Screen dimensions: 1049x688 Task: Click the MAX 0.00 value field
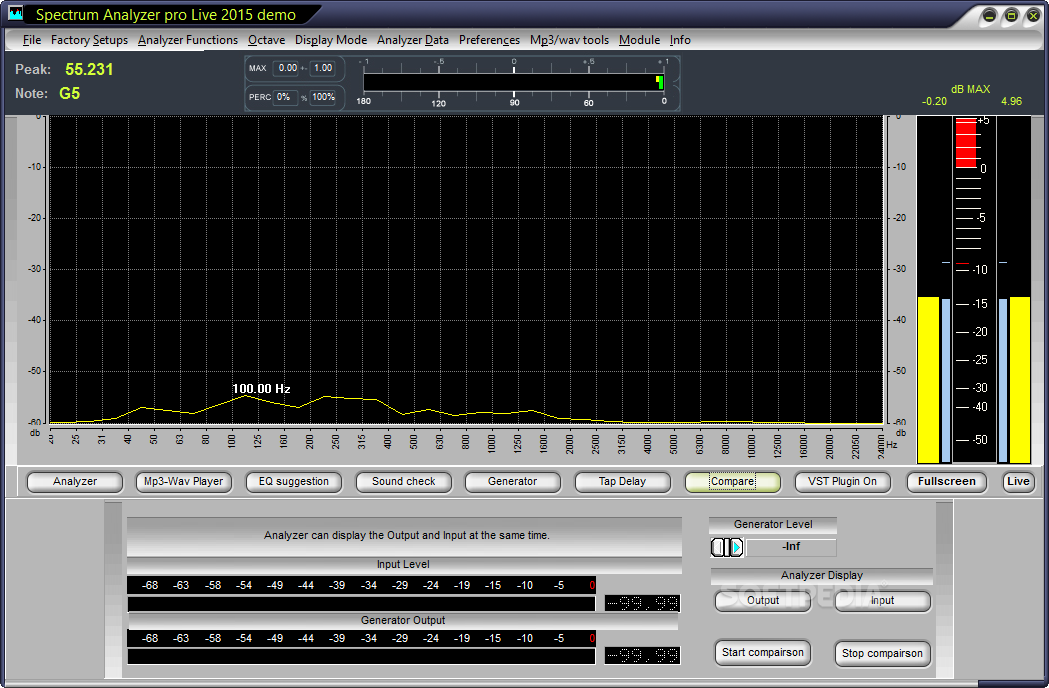pyautogui.click(x=288, y=68)
